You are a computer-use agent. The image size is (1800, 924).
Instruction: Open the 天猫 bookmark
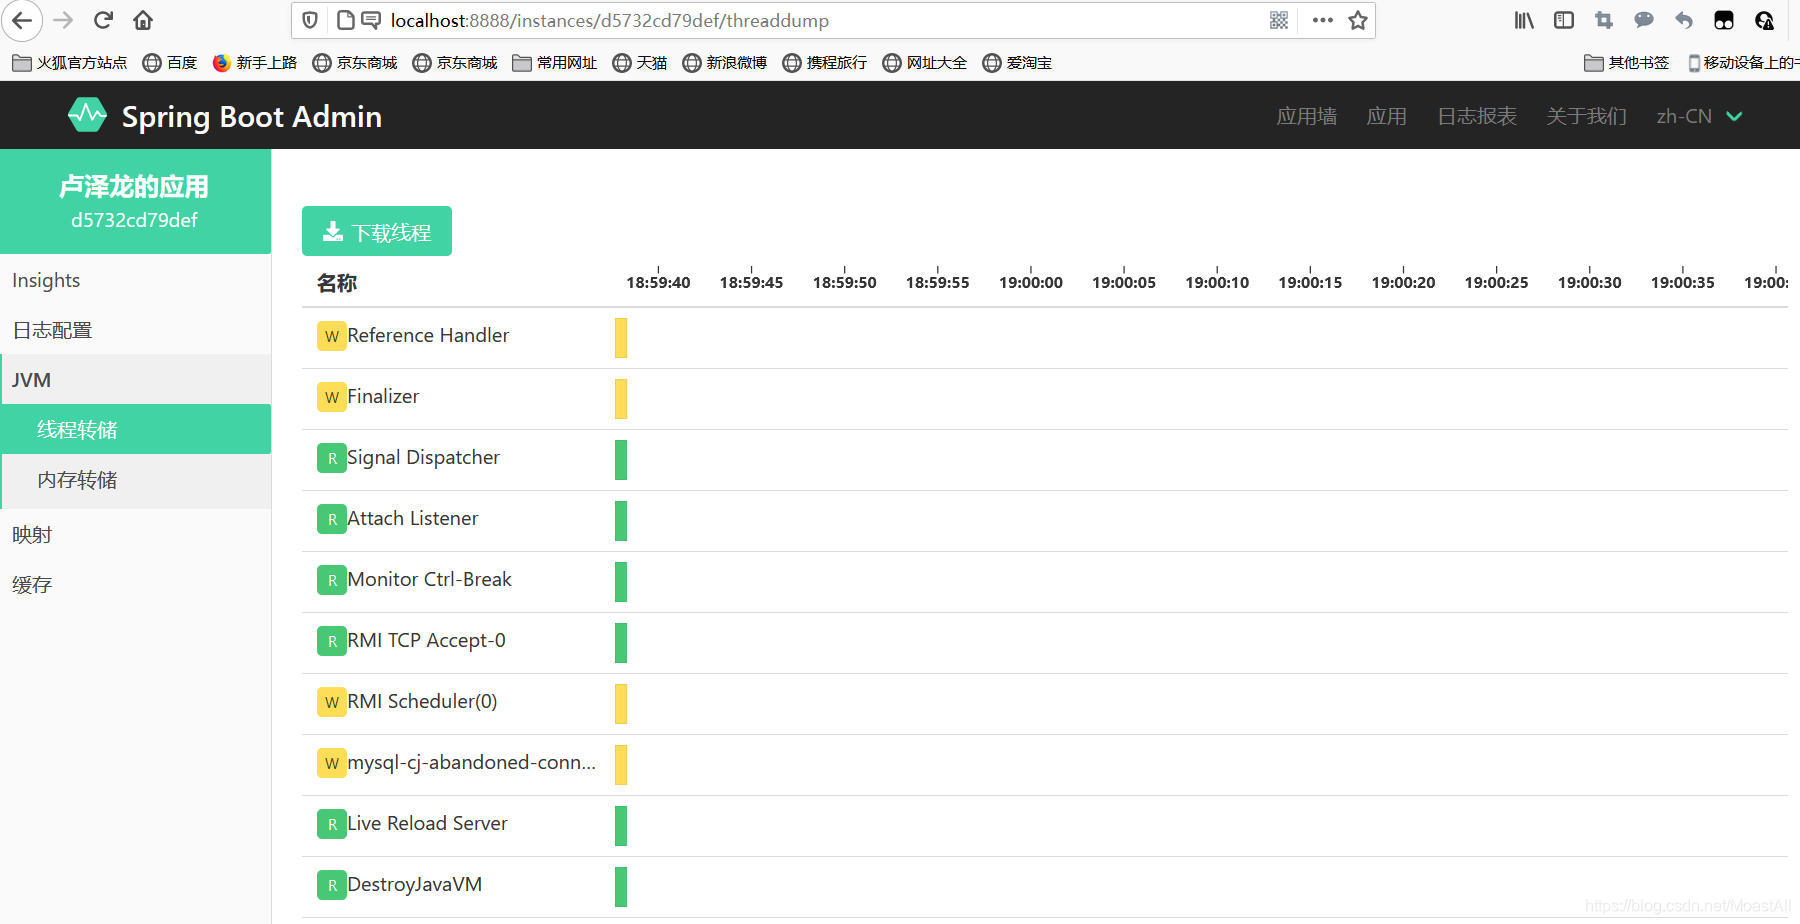(x=640, y=63)
